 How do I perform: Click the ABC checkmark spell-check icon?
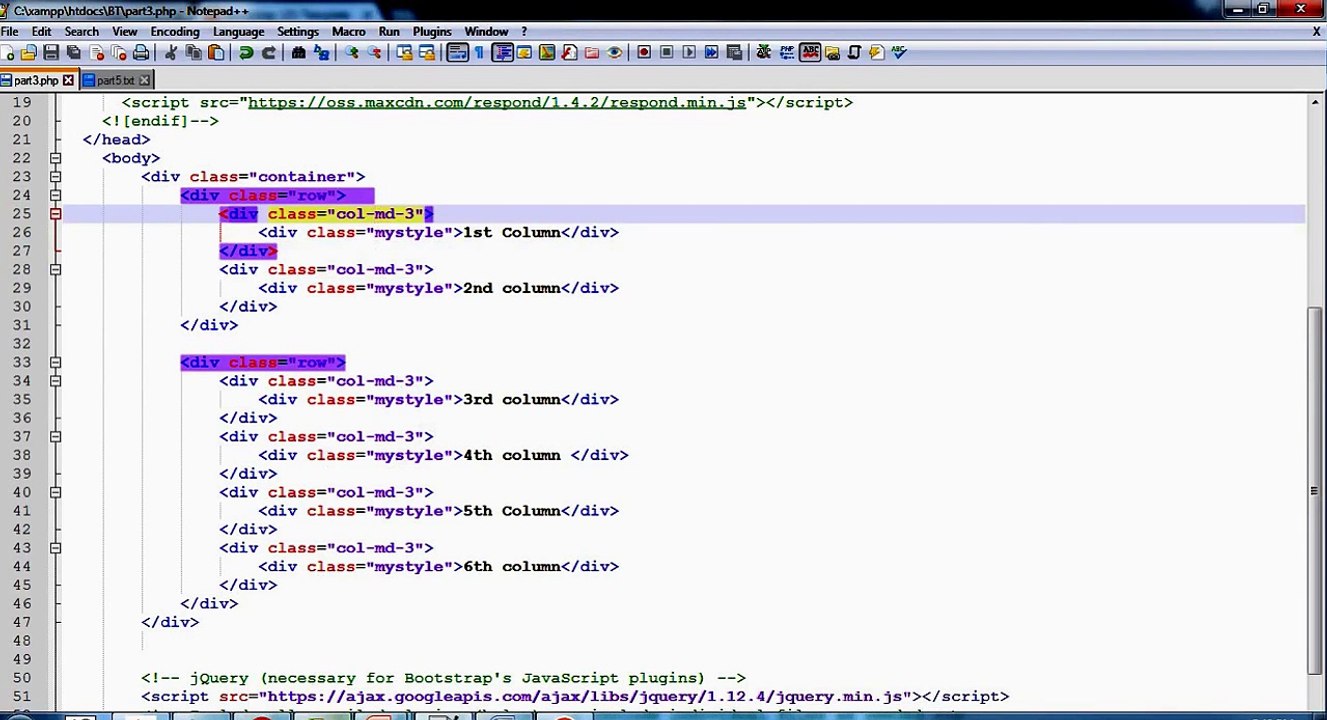tap(899, 52)
